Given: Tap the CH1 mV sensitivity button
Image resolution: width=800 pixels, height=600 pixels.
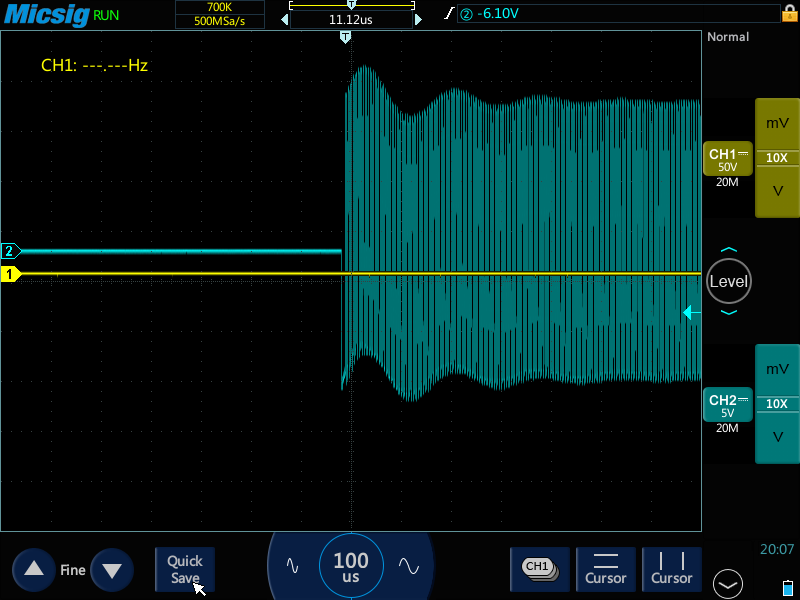Looking at the screenshot, I should tap(777, 123).
